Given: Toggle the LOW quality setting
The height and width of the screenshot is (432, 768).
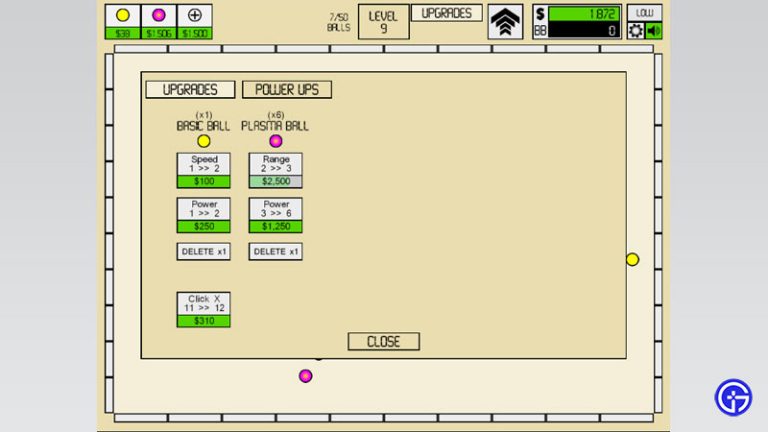Looking at the screenshot, I should point(645,13).
